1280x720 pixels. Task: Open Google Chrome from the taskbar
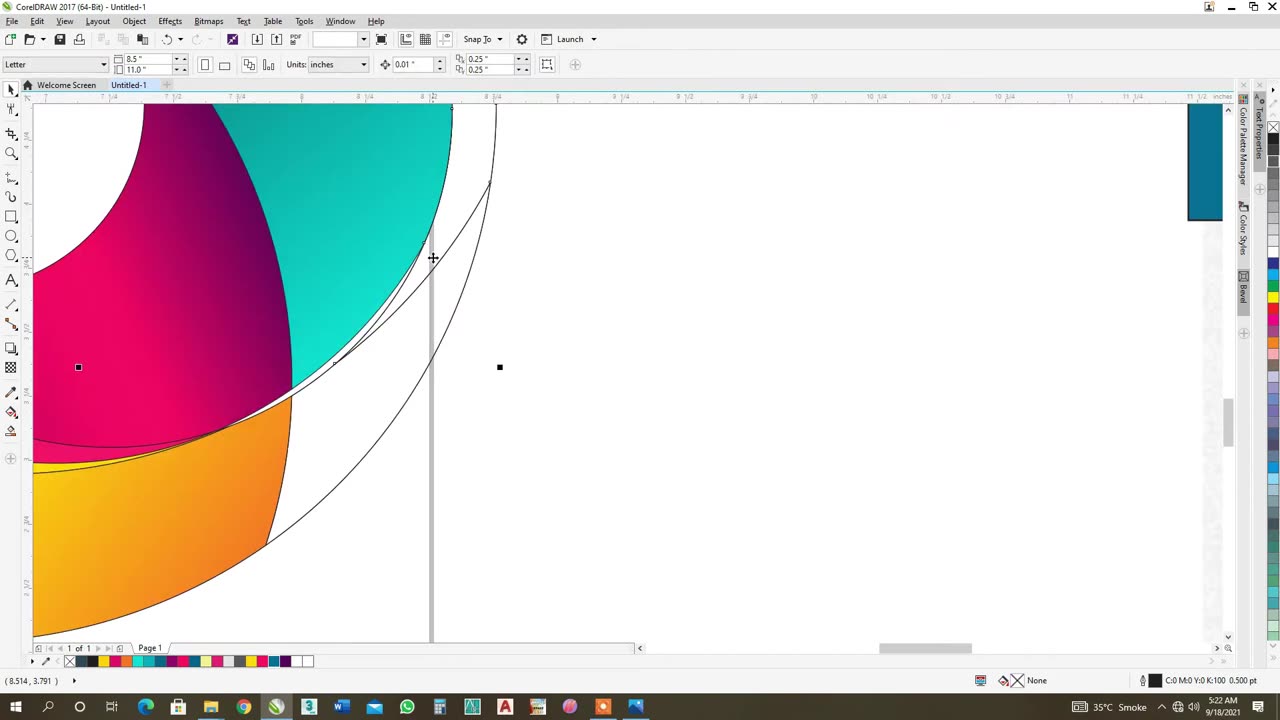click(x=243, y=707)
